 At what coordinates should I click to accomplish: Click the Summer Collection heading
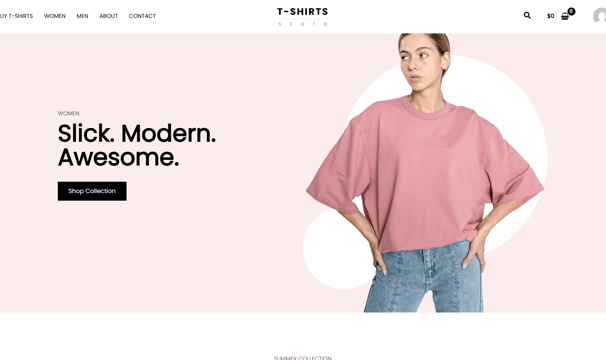coord(303,358)
